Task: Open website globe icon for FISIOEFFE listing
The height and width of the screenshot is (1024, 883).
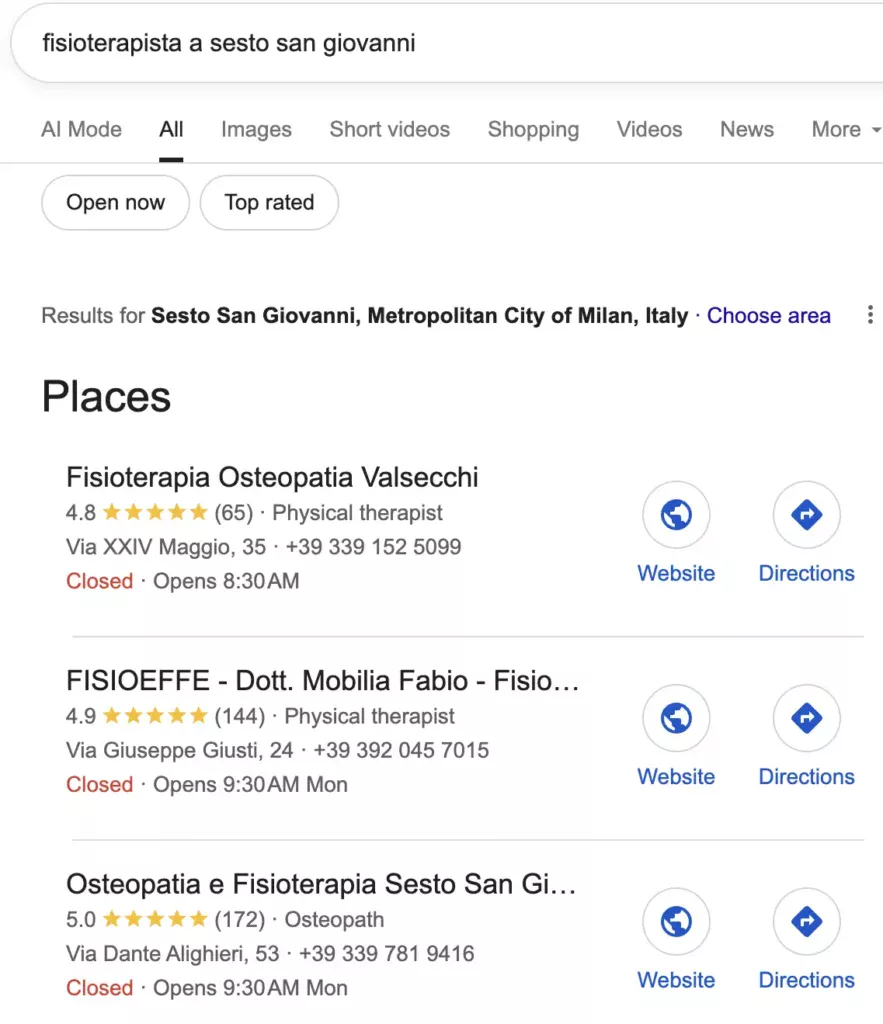Action: (676, 719)
